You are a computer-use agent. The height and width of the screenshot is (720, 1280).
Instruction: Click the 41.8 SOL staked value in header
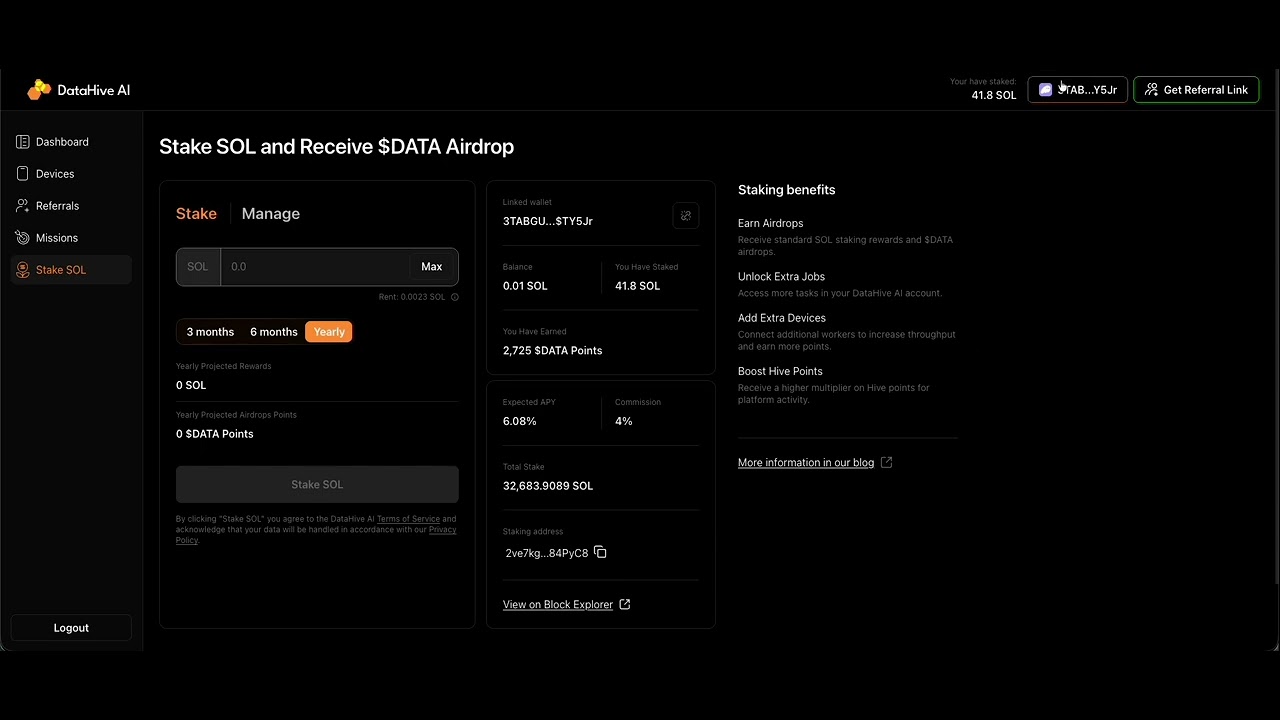point(994,95)
